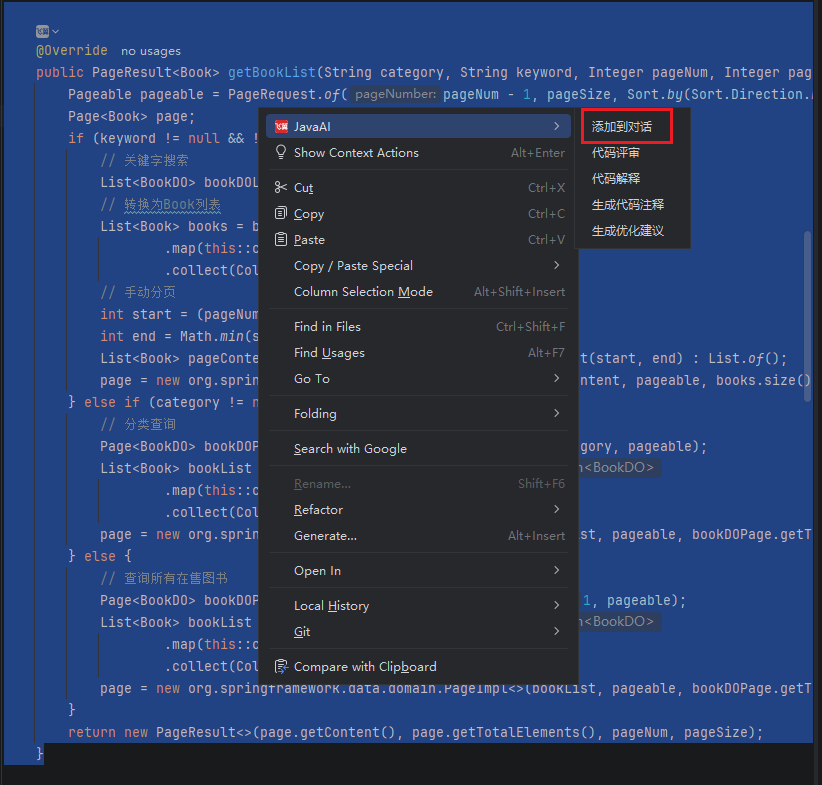Click the 'return new PageResult' line

(x=415, y=732)
